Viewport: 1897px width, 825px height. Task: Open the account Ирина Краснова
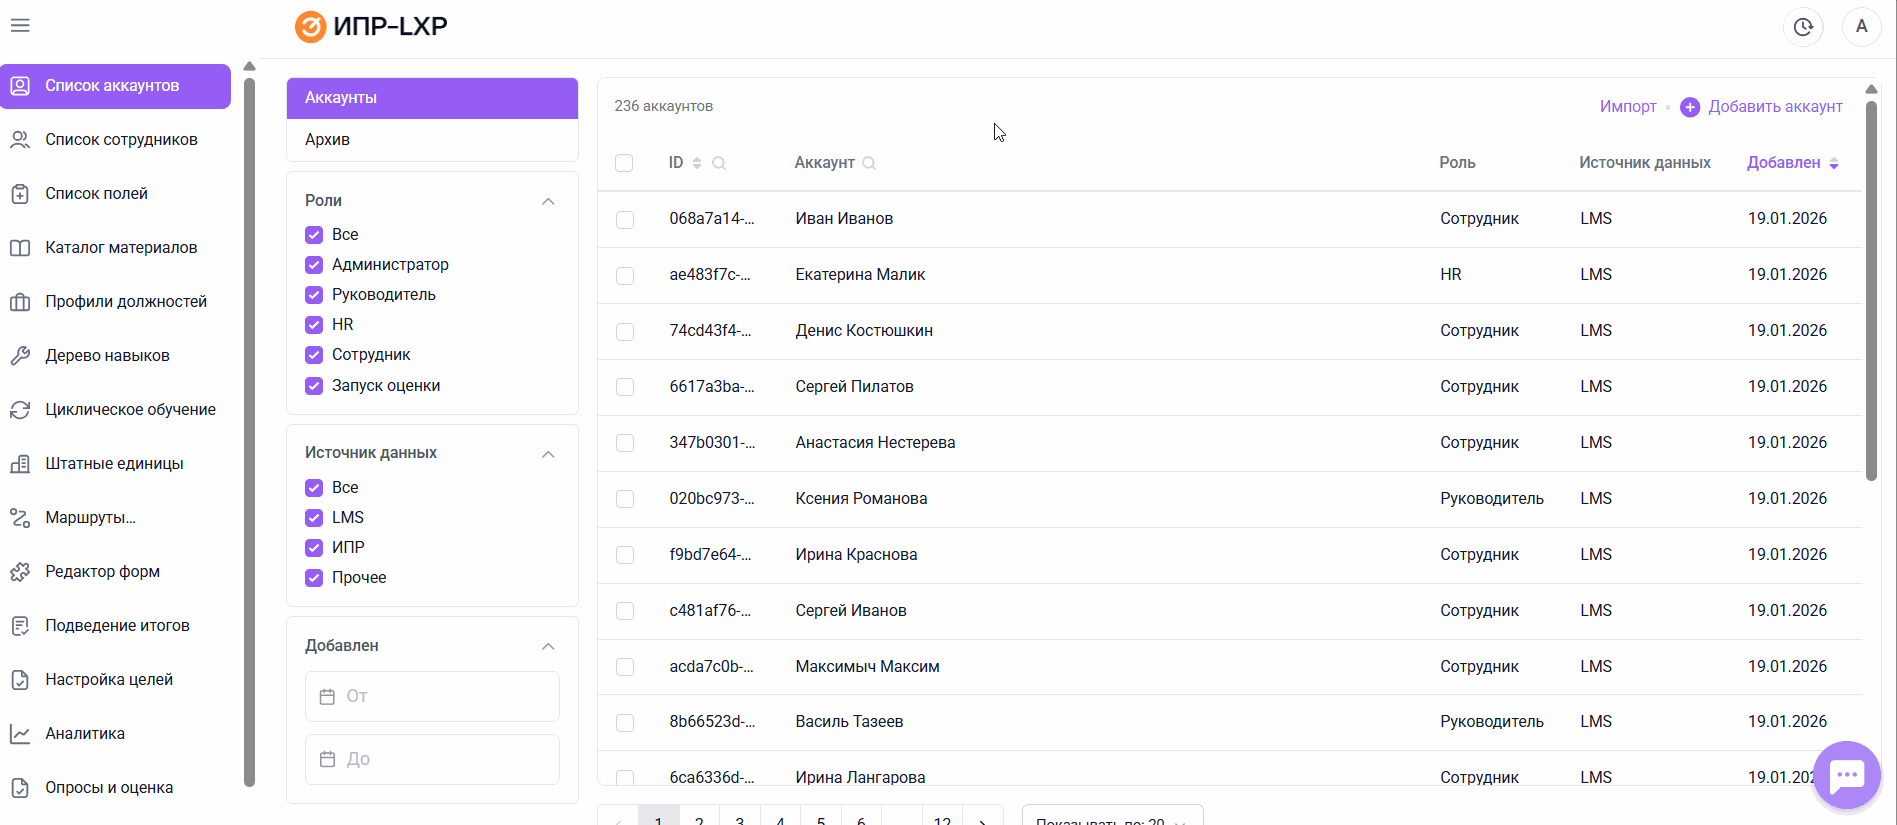(x=856, y=555)
